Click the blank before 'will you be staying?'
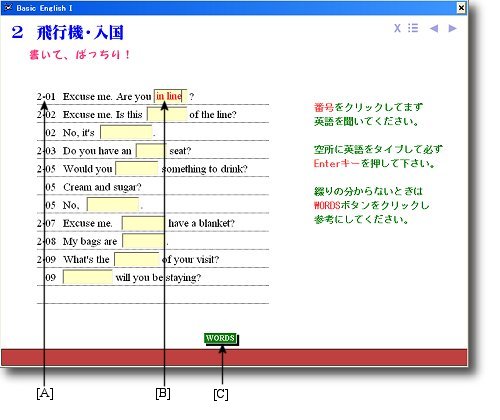The image size is (500, 420). [x=88, y=277]
